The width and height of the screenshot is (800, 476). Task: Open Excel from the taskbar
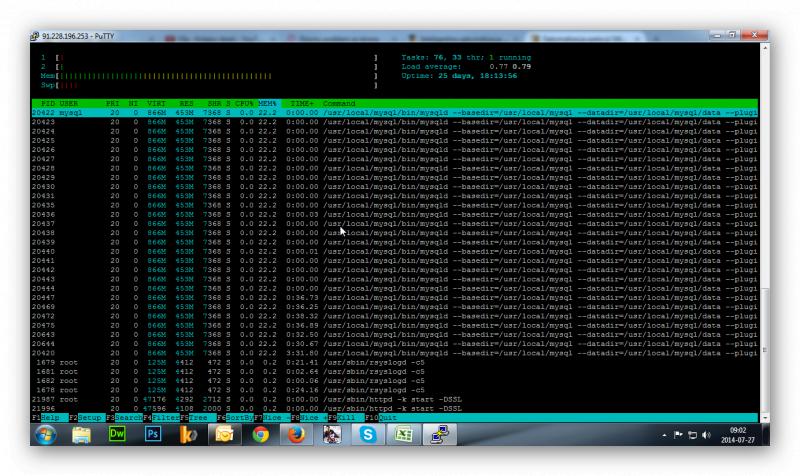pyautogui.click(x=403, y=435)
